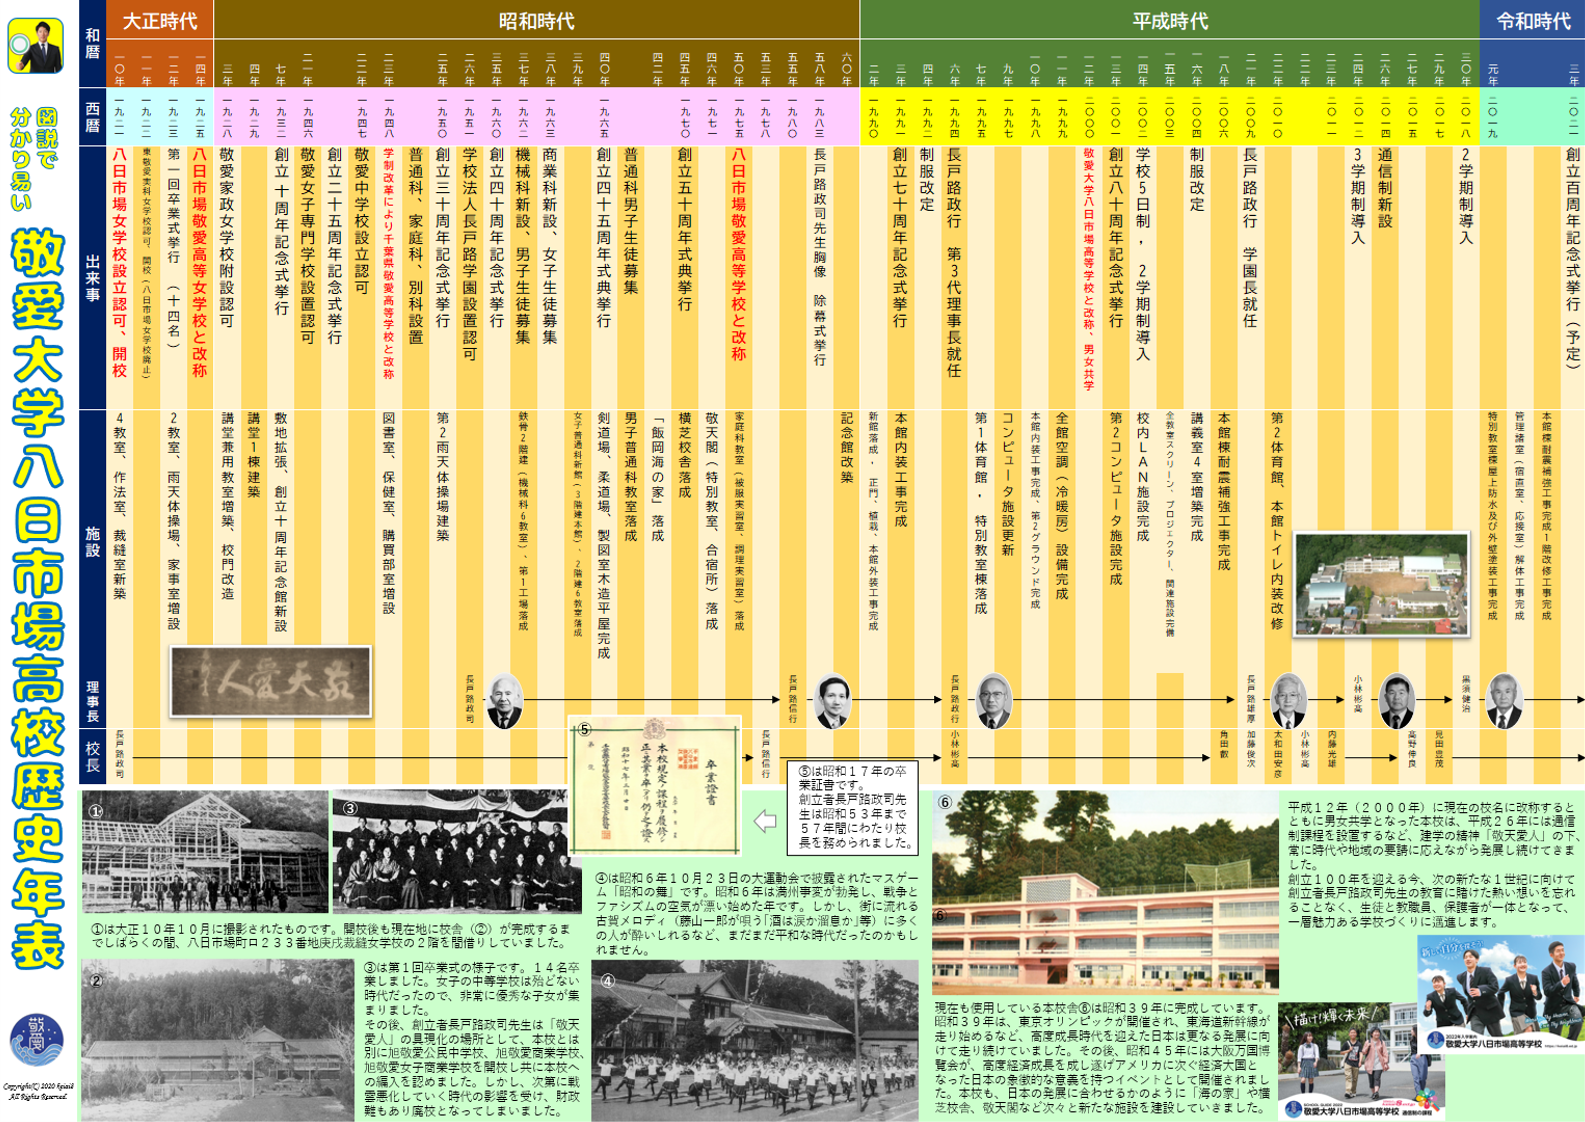Click the facility entry 記念館改築

coord(846,447)
